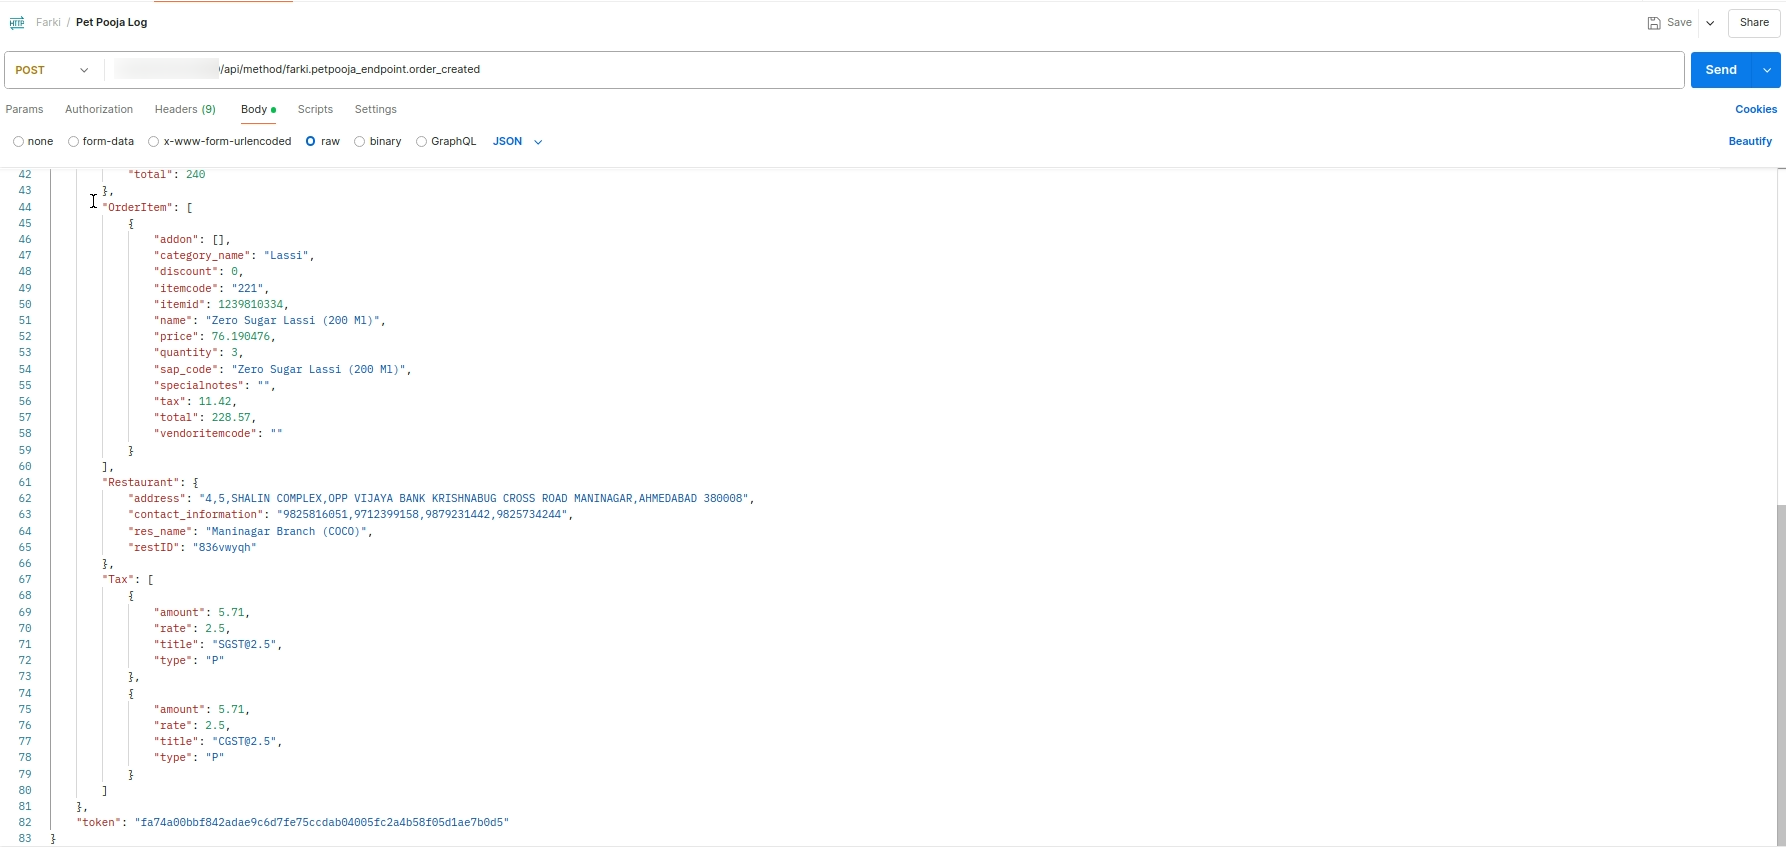
Task: Click the "tax": 11.42 value
Action: pyautogui.click(x=215, y=402)
